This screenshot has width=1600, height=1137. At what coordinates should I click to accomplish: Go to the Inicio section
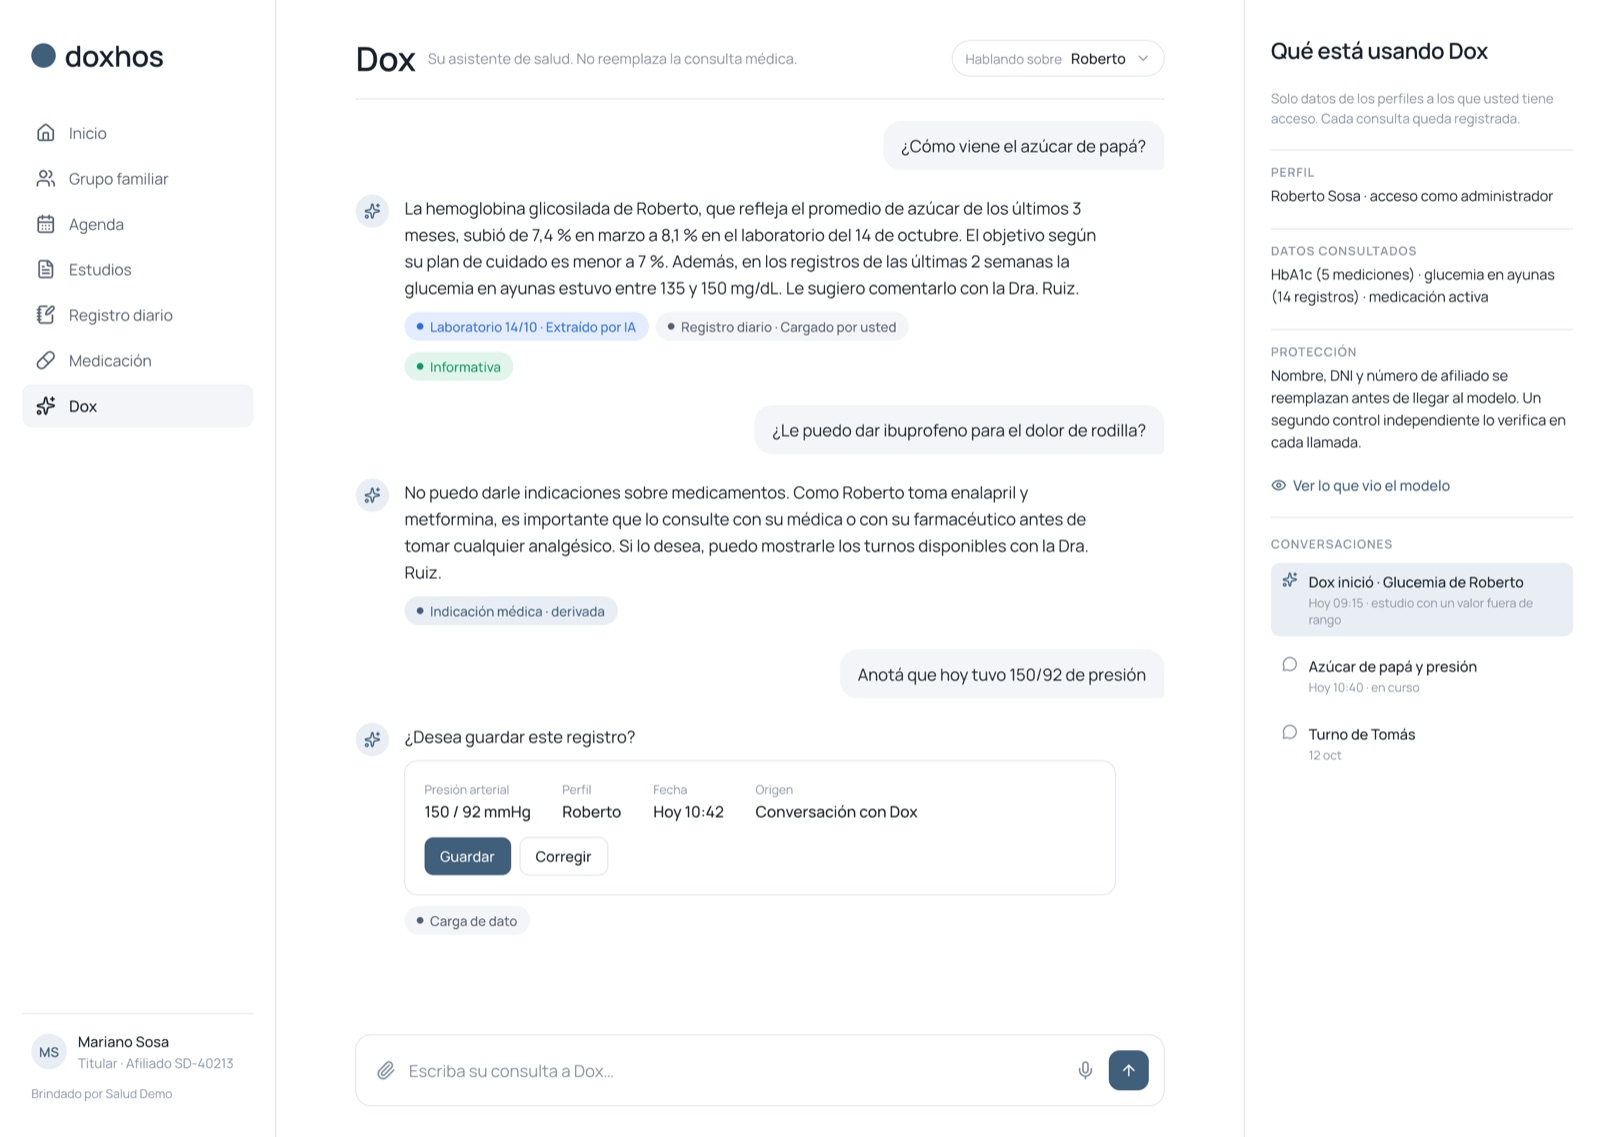click(x=137, y=133)
